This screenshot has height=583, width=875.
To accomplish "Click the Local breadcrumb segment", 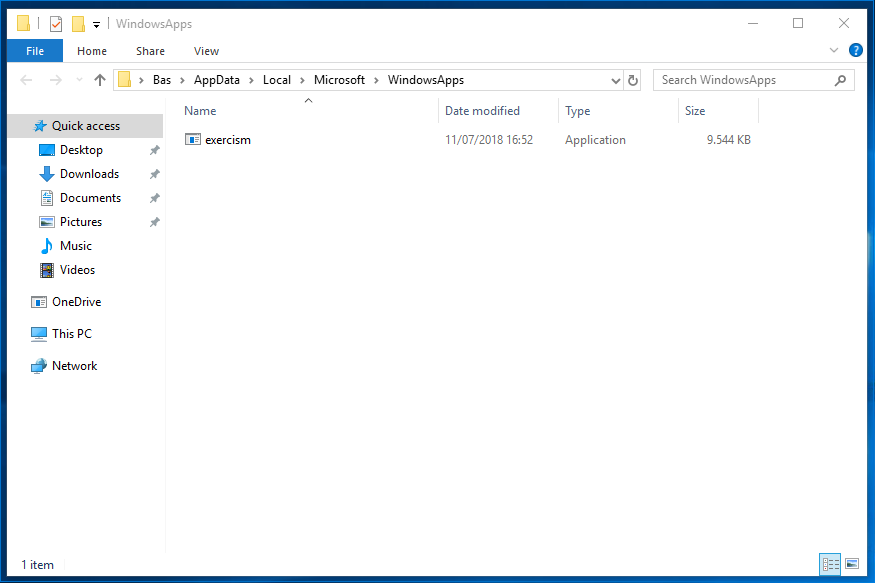I will pos(277,80).
